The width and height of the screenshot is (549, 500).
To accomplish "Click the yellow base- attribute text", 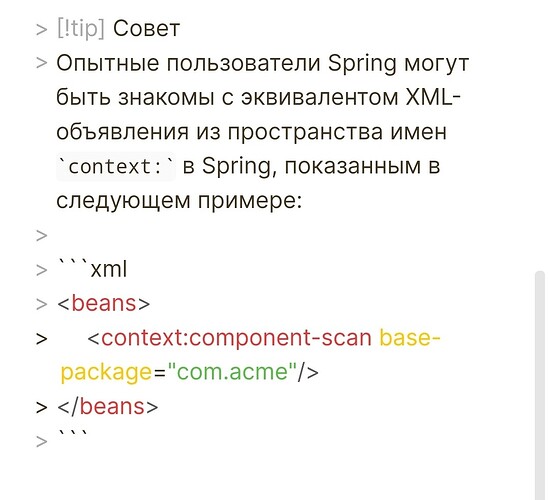I will point(410,338).
